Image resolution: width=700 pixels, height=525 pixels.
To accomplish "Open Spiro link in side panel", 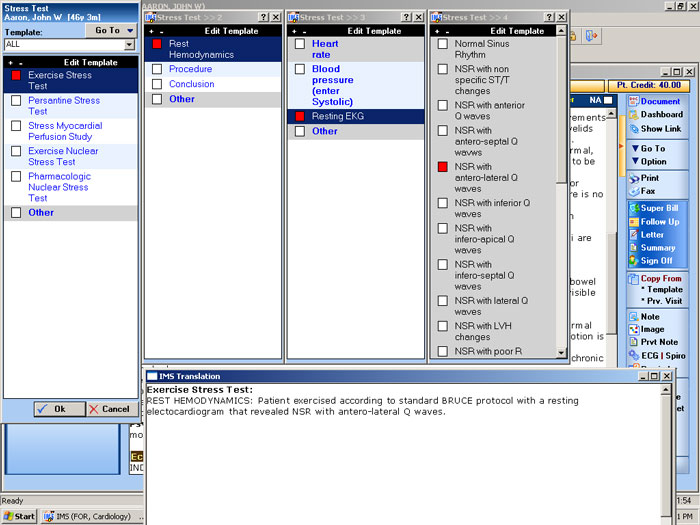I will tap(675, 356).
